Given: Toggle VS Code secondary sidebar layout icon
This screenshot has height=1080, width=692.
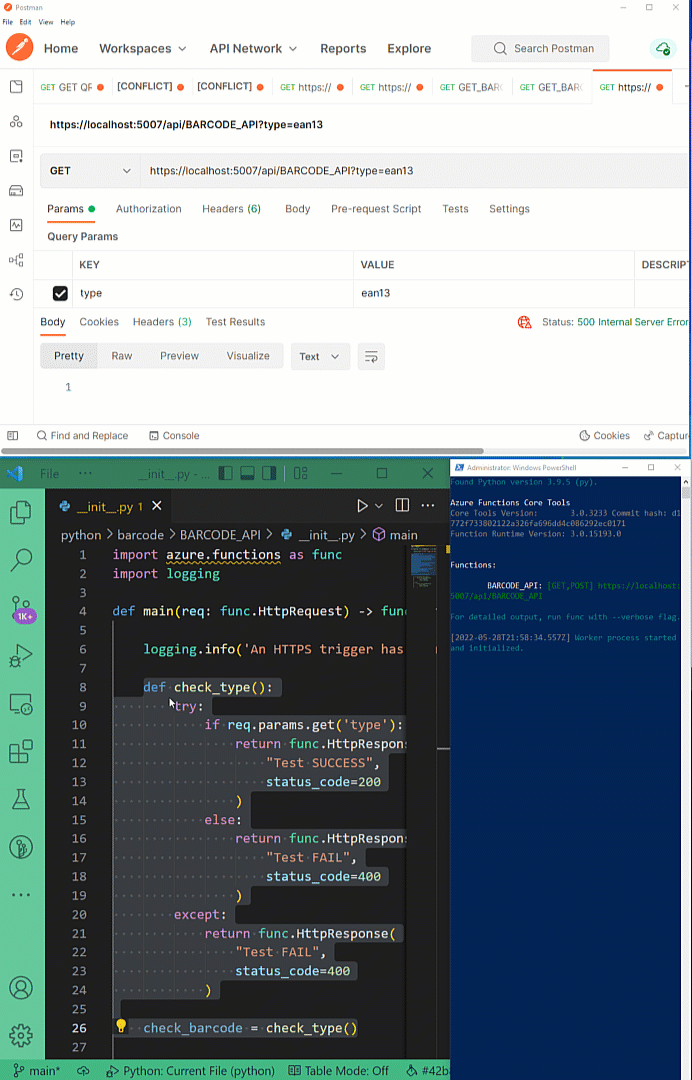Looking at the screenshot, I should 269,473.
